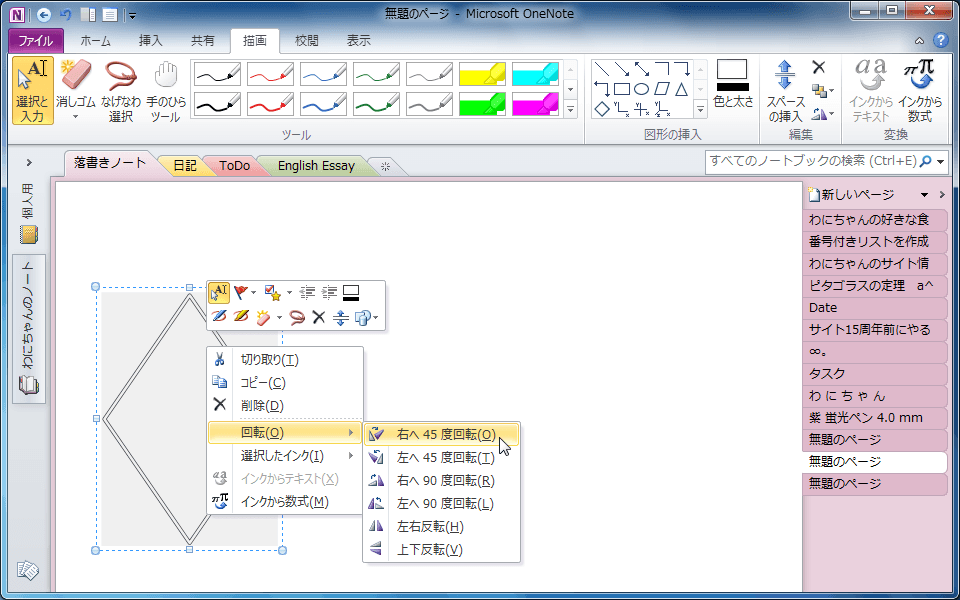Click the delete X icon in 編集 group

coord(819,67)
